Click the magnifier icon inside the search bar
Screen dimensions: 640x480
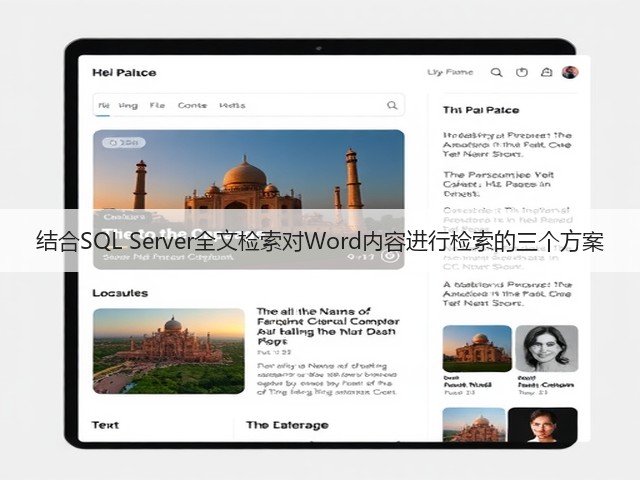point(392,105)
